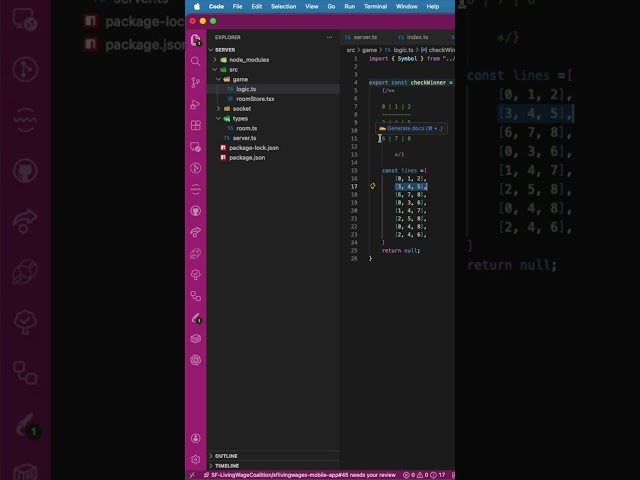Click Generate docs code lens button
Viewport: 640px width, 480px height.
(411, 129)
